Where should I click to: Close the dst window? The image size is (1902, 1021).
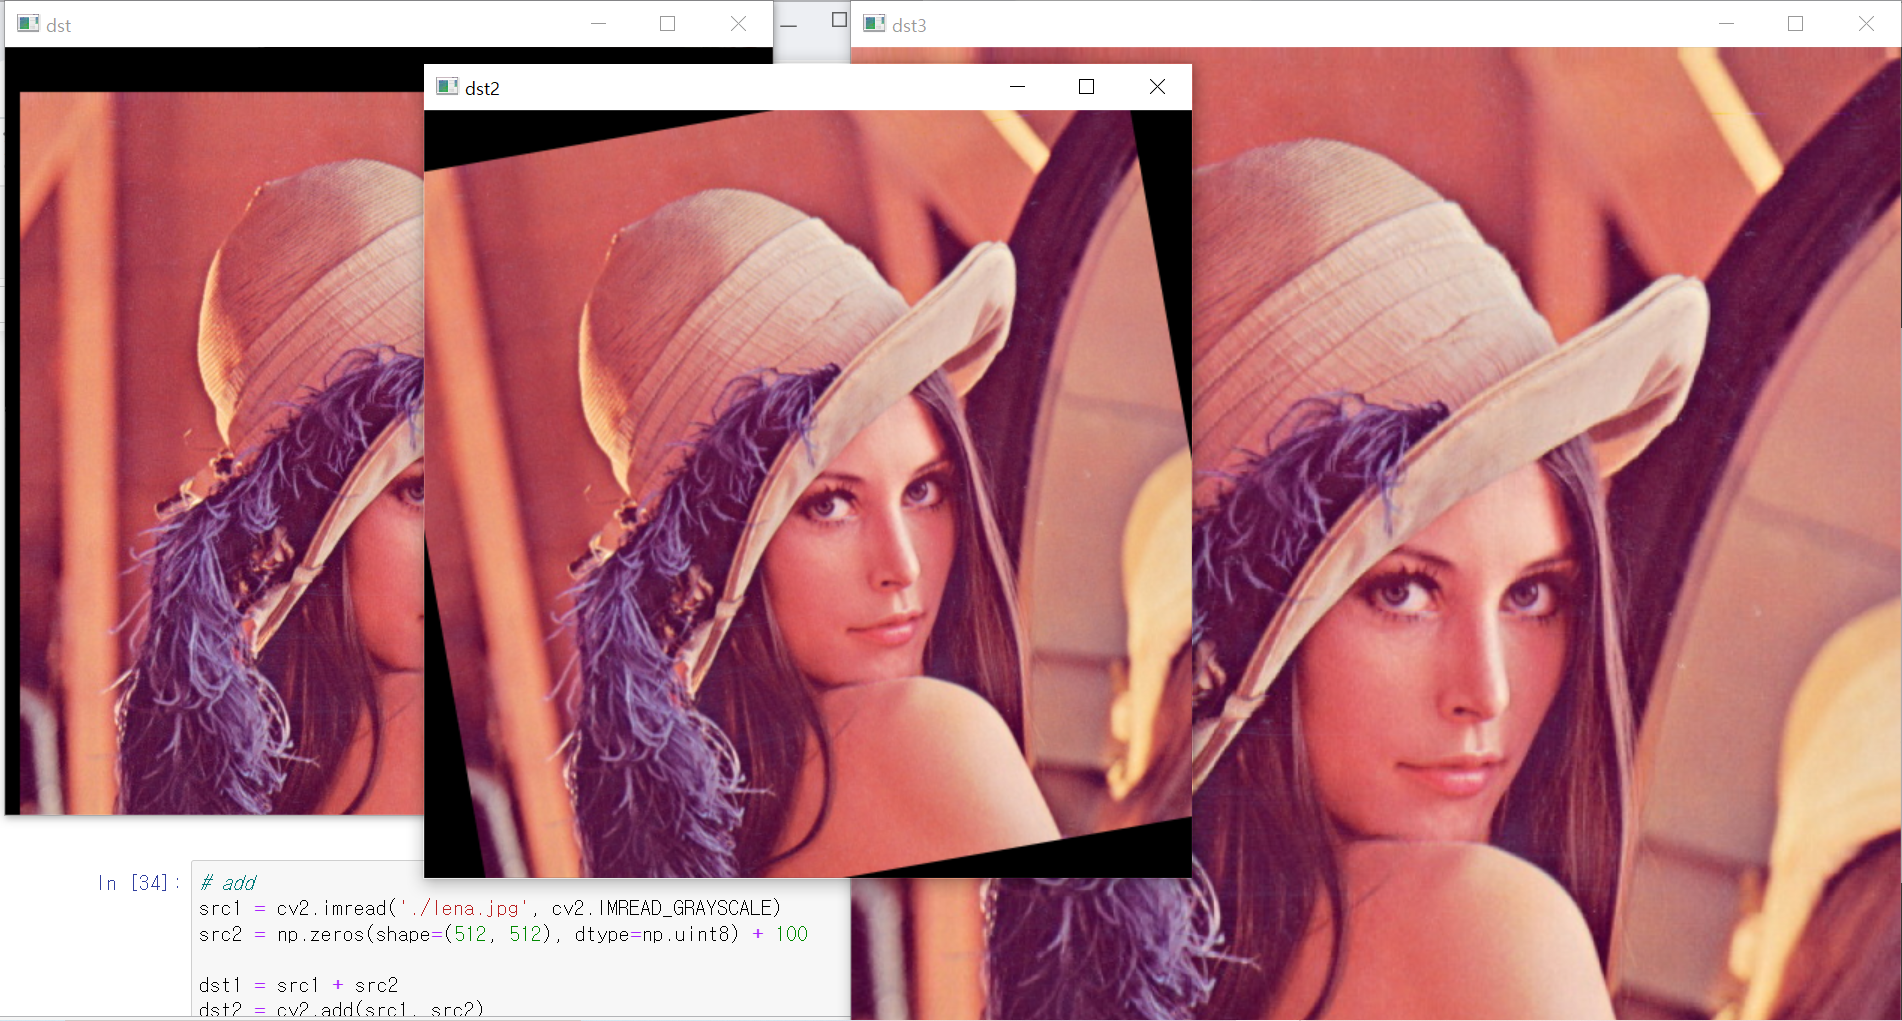coord(738,24)
